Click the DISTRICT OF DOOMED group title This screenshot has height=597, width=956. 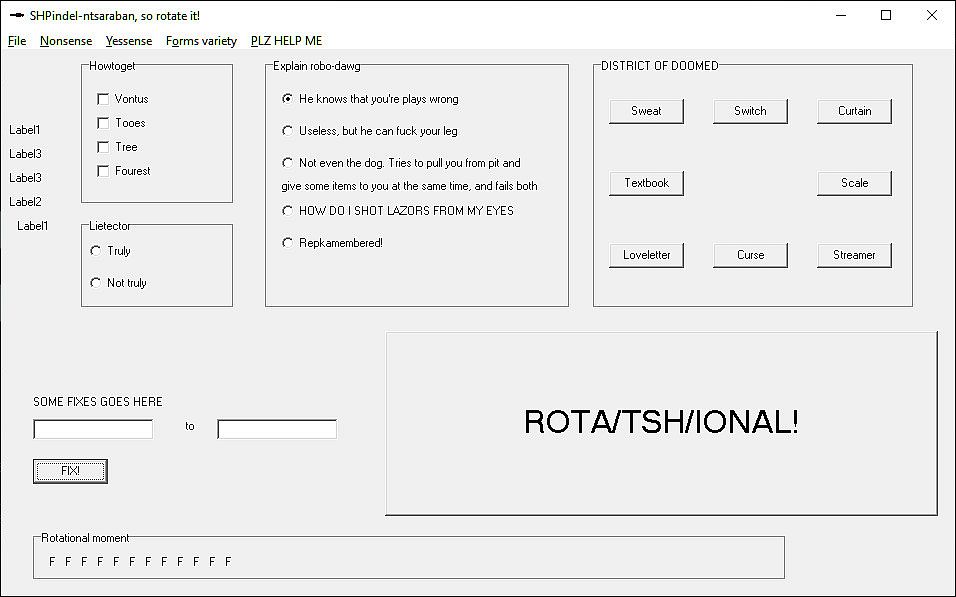[x=660, y=66]
